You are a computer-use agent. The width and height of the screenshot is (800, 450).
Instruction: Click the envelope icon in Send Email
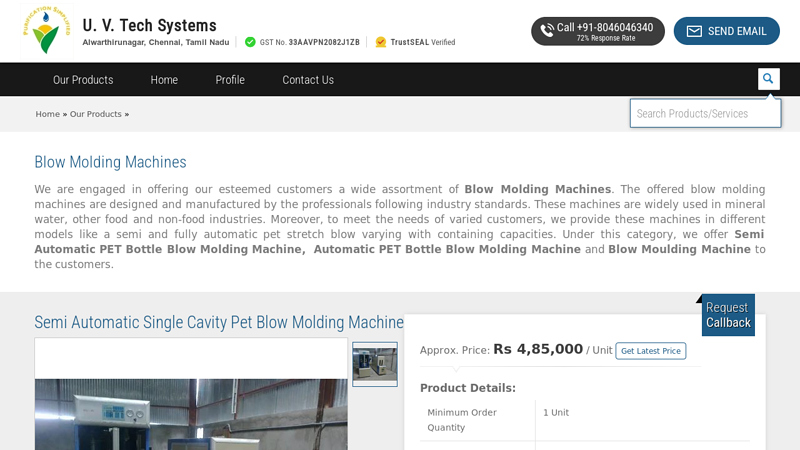(694, 31)
